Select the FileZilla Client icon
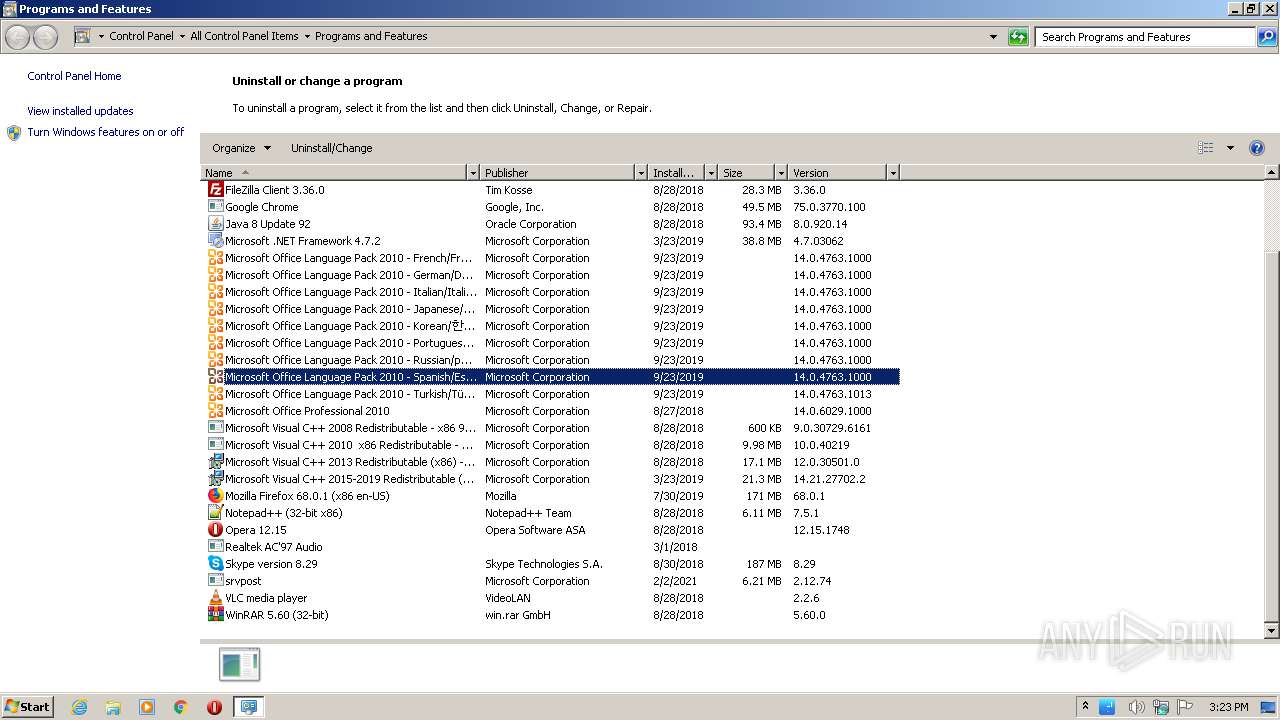Image resolution: width=1280 pixels, height=720 pixels. tap(215, 190)
